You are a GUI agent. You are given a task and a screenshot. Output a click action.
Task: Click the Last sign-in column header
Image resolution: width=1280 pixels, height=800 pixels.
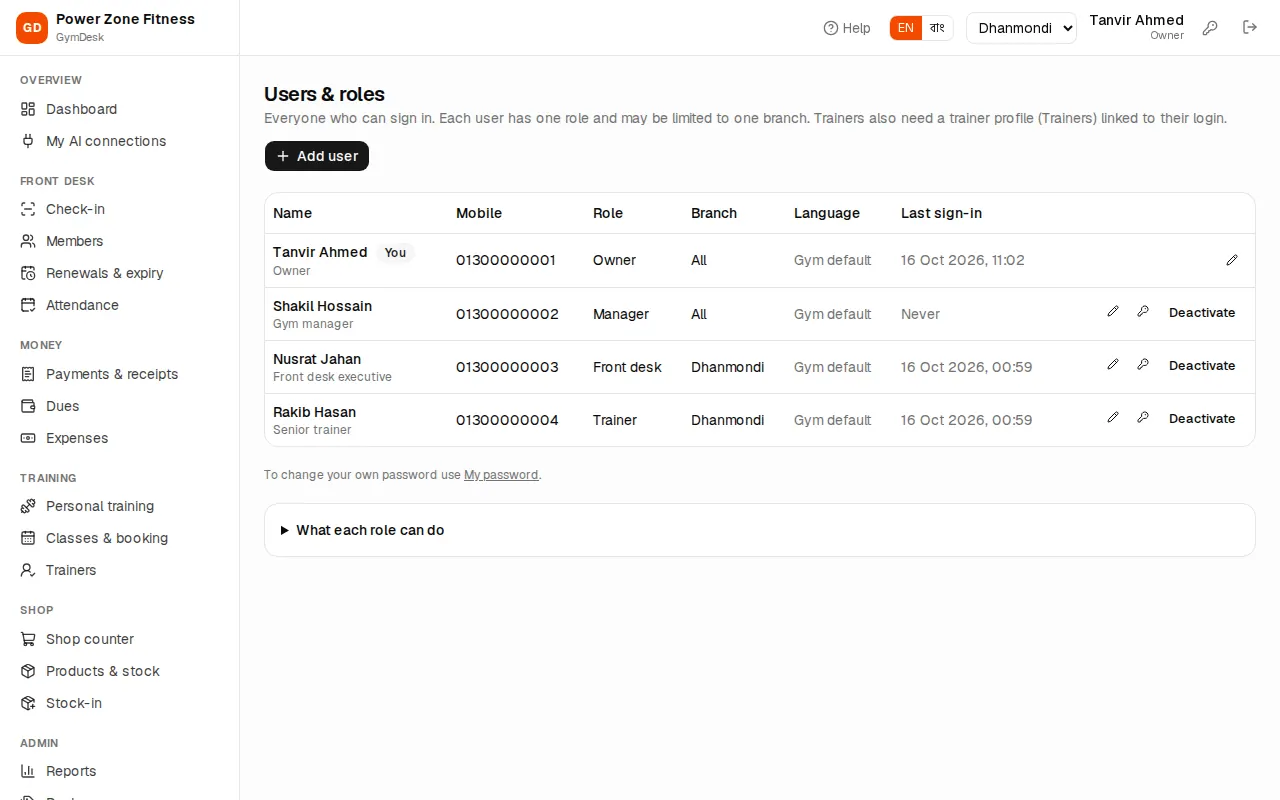coord(941,213)
